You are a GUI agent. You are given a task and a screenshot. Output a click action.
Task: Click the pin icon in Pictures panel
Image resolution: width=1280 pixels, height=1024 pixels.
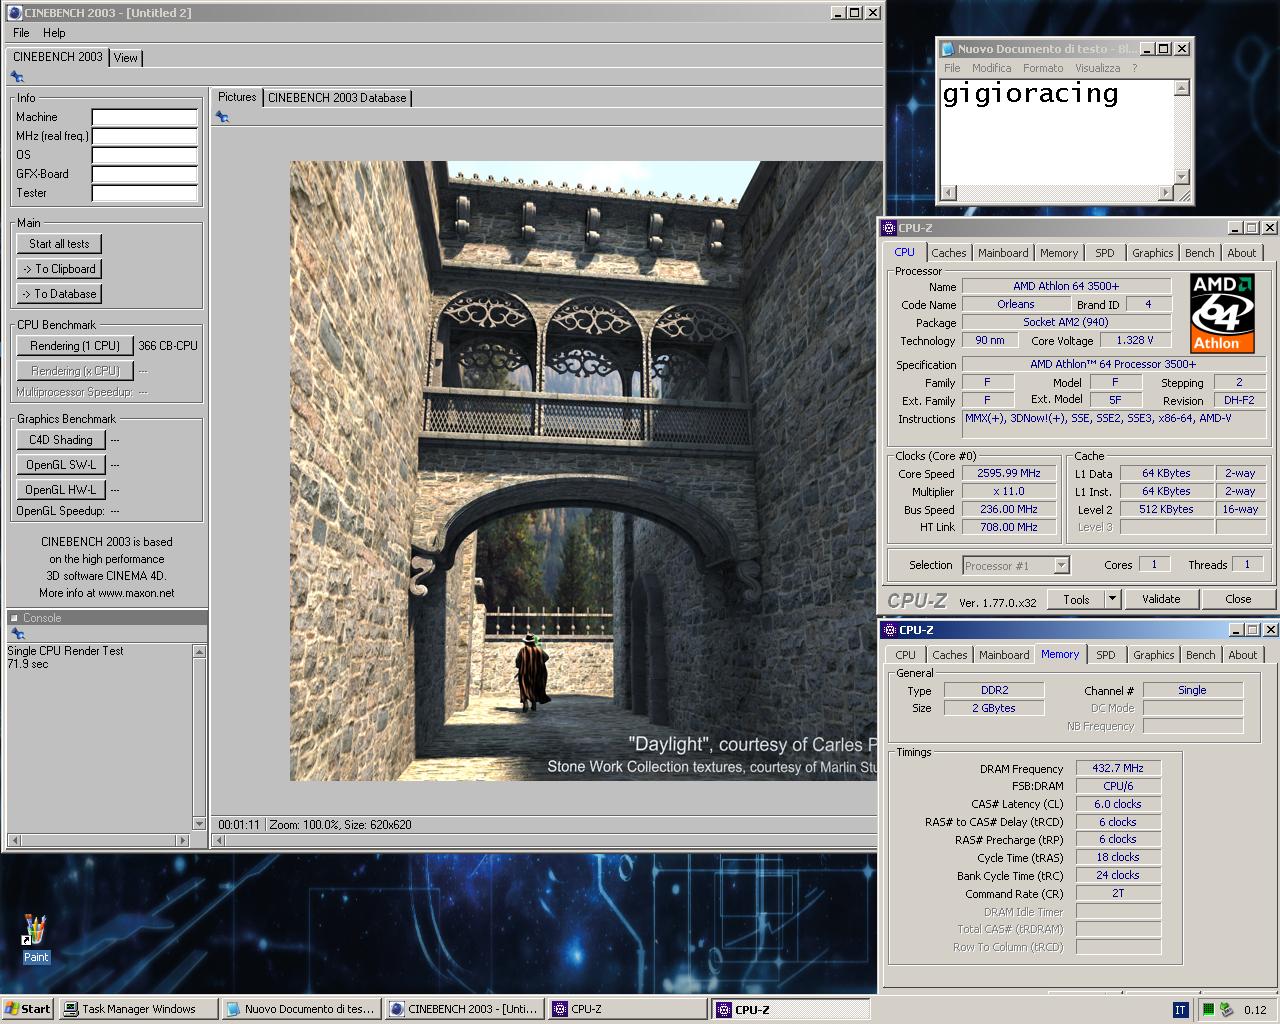point(222,117)
